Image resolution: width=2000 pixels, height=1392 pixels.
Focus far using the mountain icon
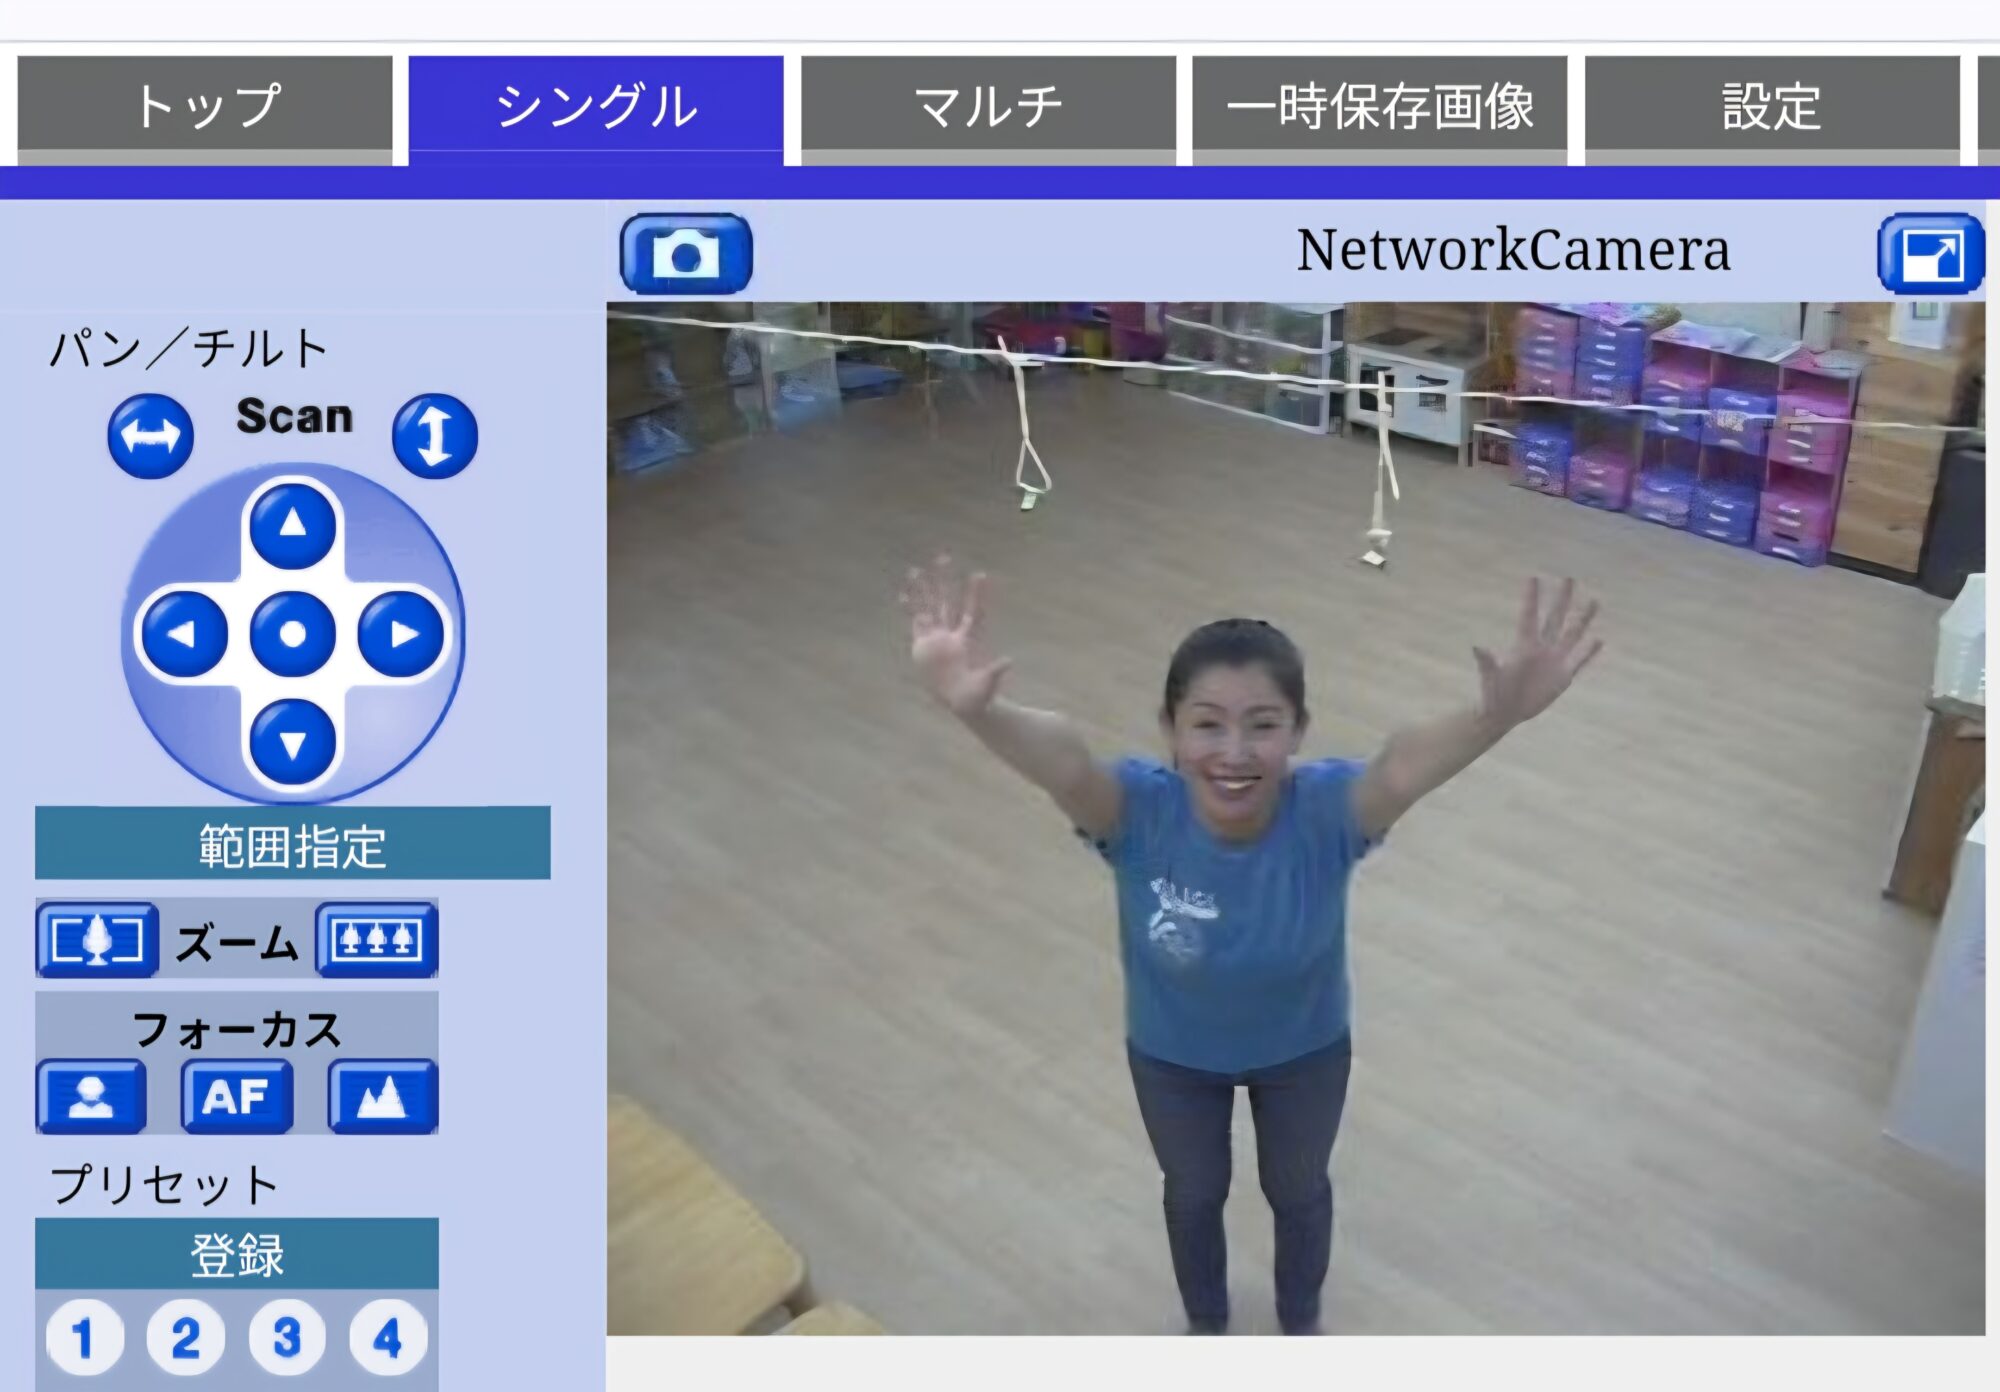click(385, 1097)
